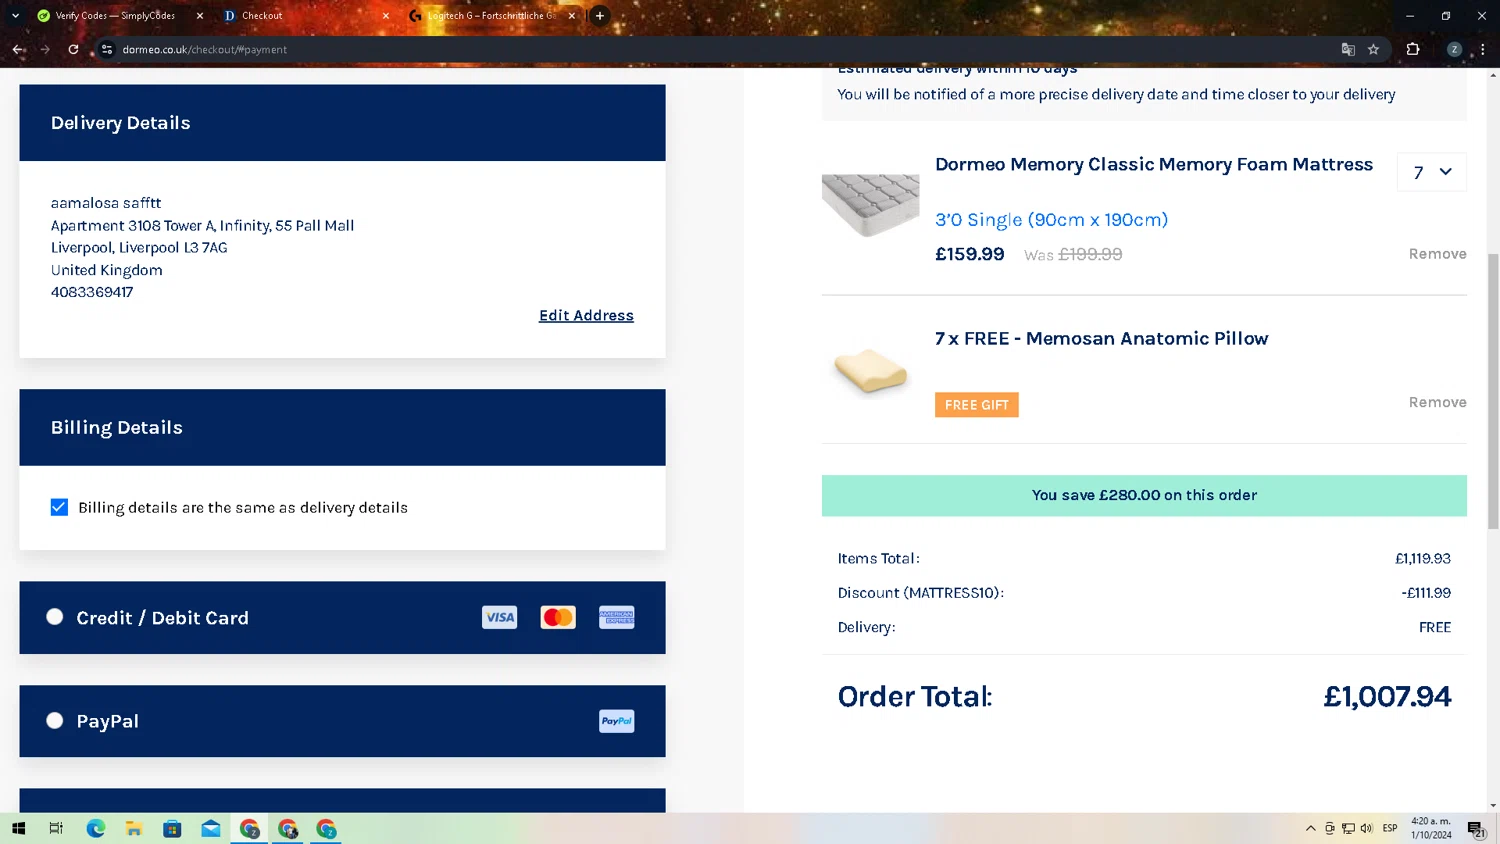This screenshot has height=844, width=1500.
Task: Click the Items Total value £1,119.93
Action: 1422,558
